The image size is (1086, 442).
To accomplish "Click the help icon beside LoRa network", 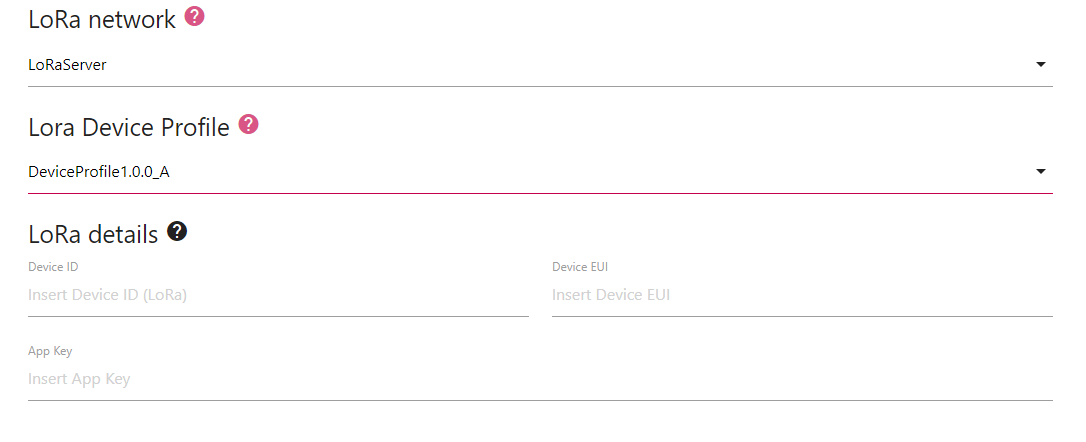I will [x=195, y=17].
